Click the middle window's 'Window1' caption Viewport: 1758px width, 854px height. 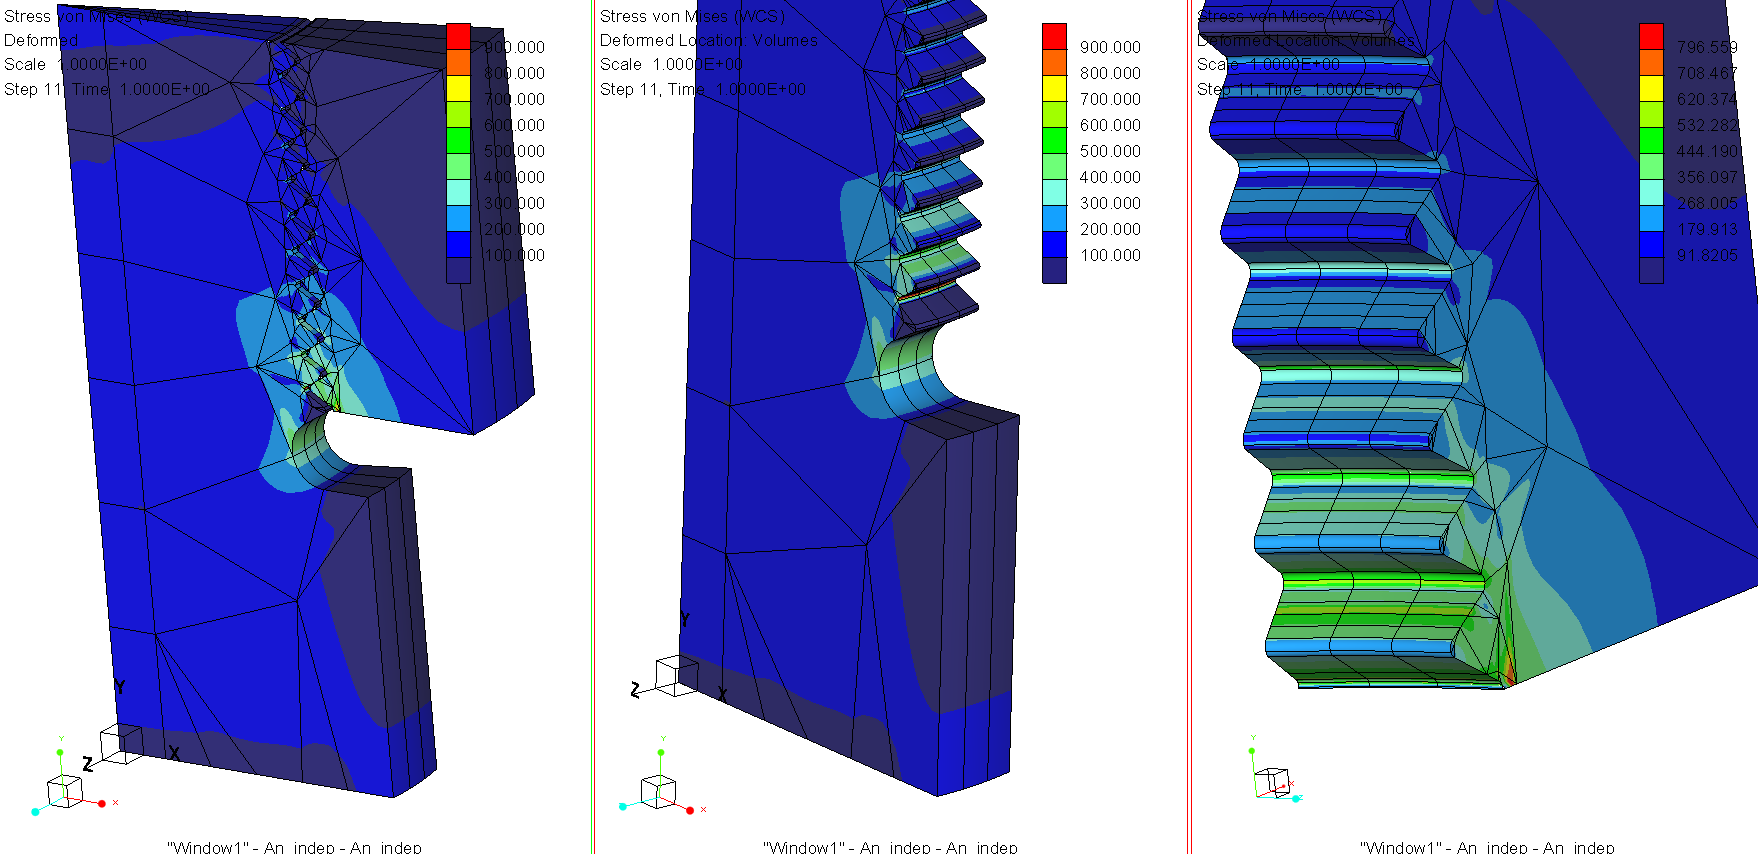coord(890,847)
